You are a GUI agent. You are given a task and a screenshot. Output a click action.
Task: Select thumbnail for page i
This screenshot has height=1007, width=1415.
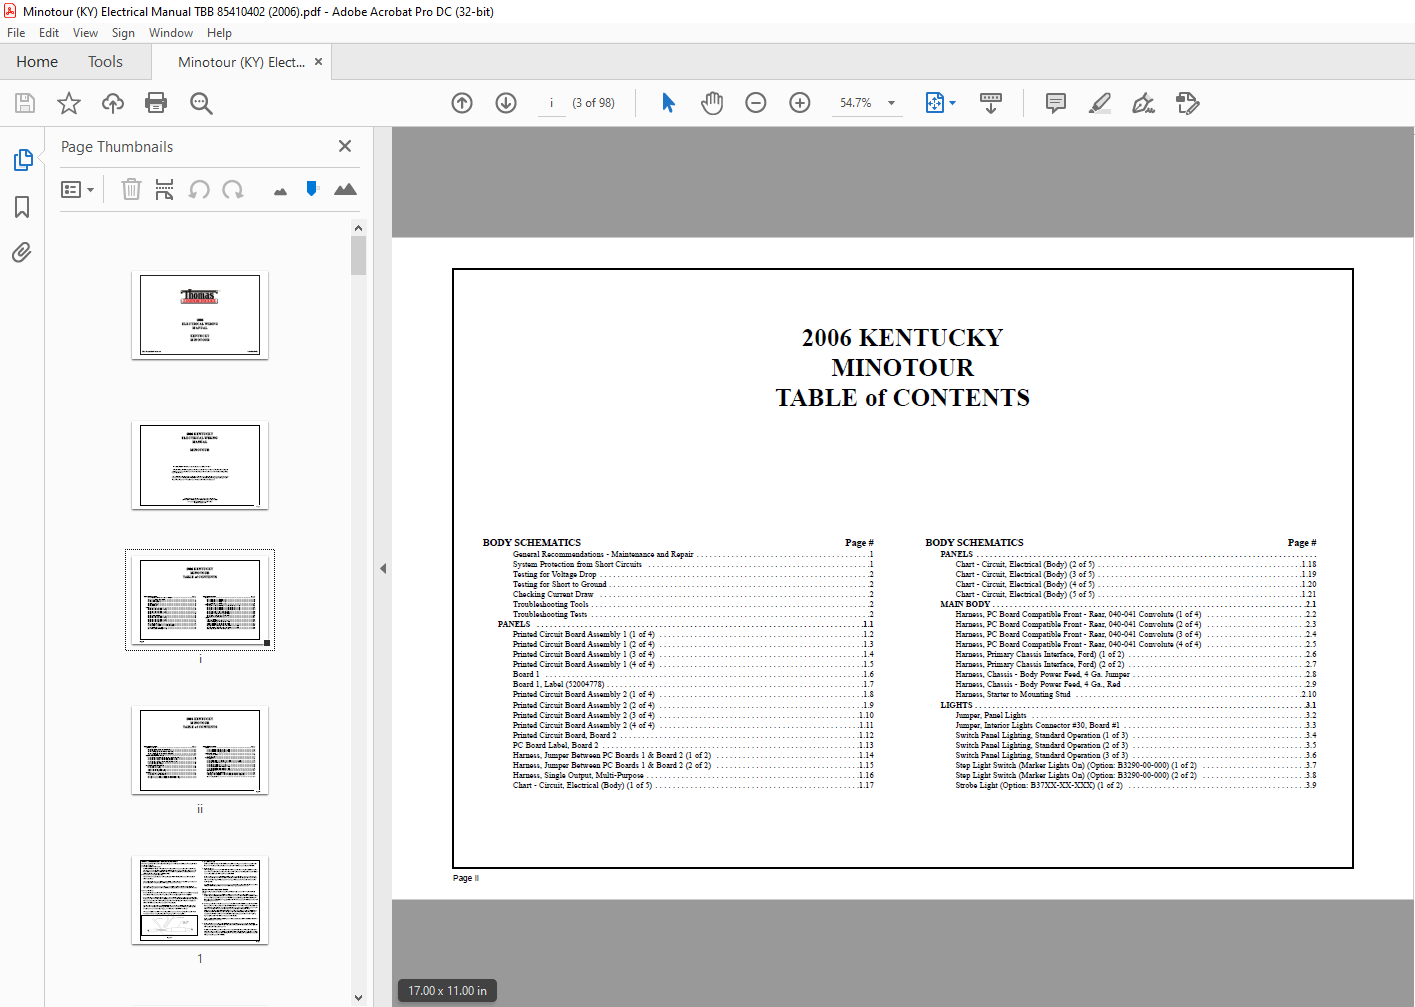200,600
